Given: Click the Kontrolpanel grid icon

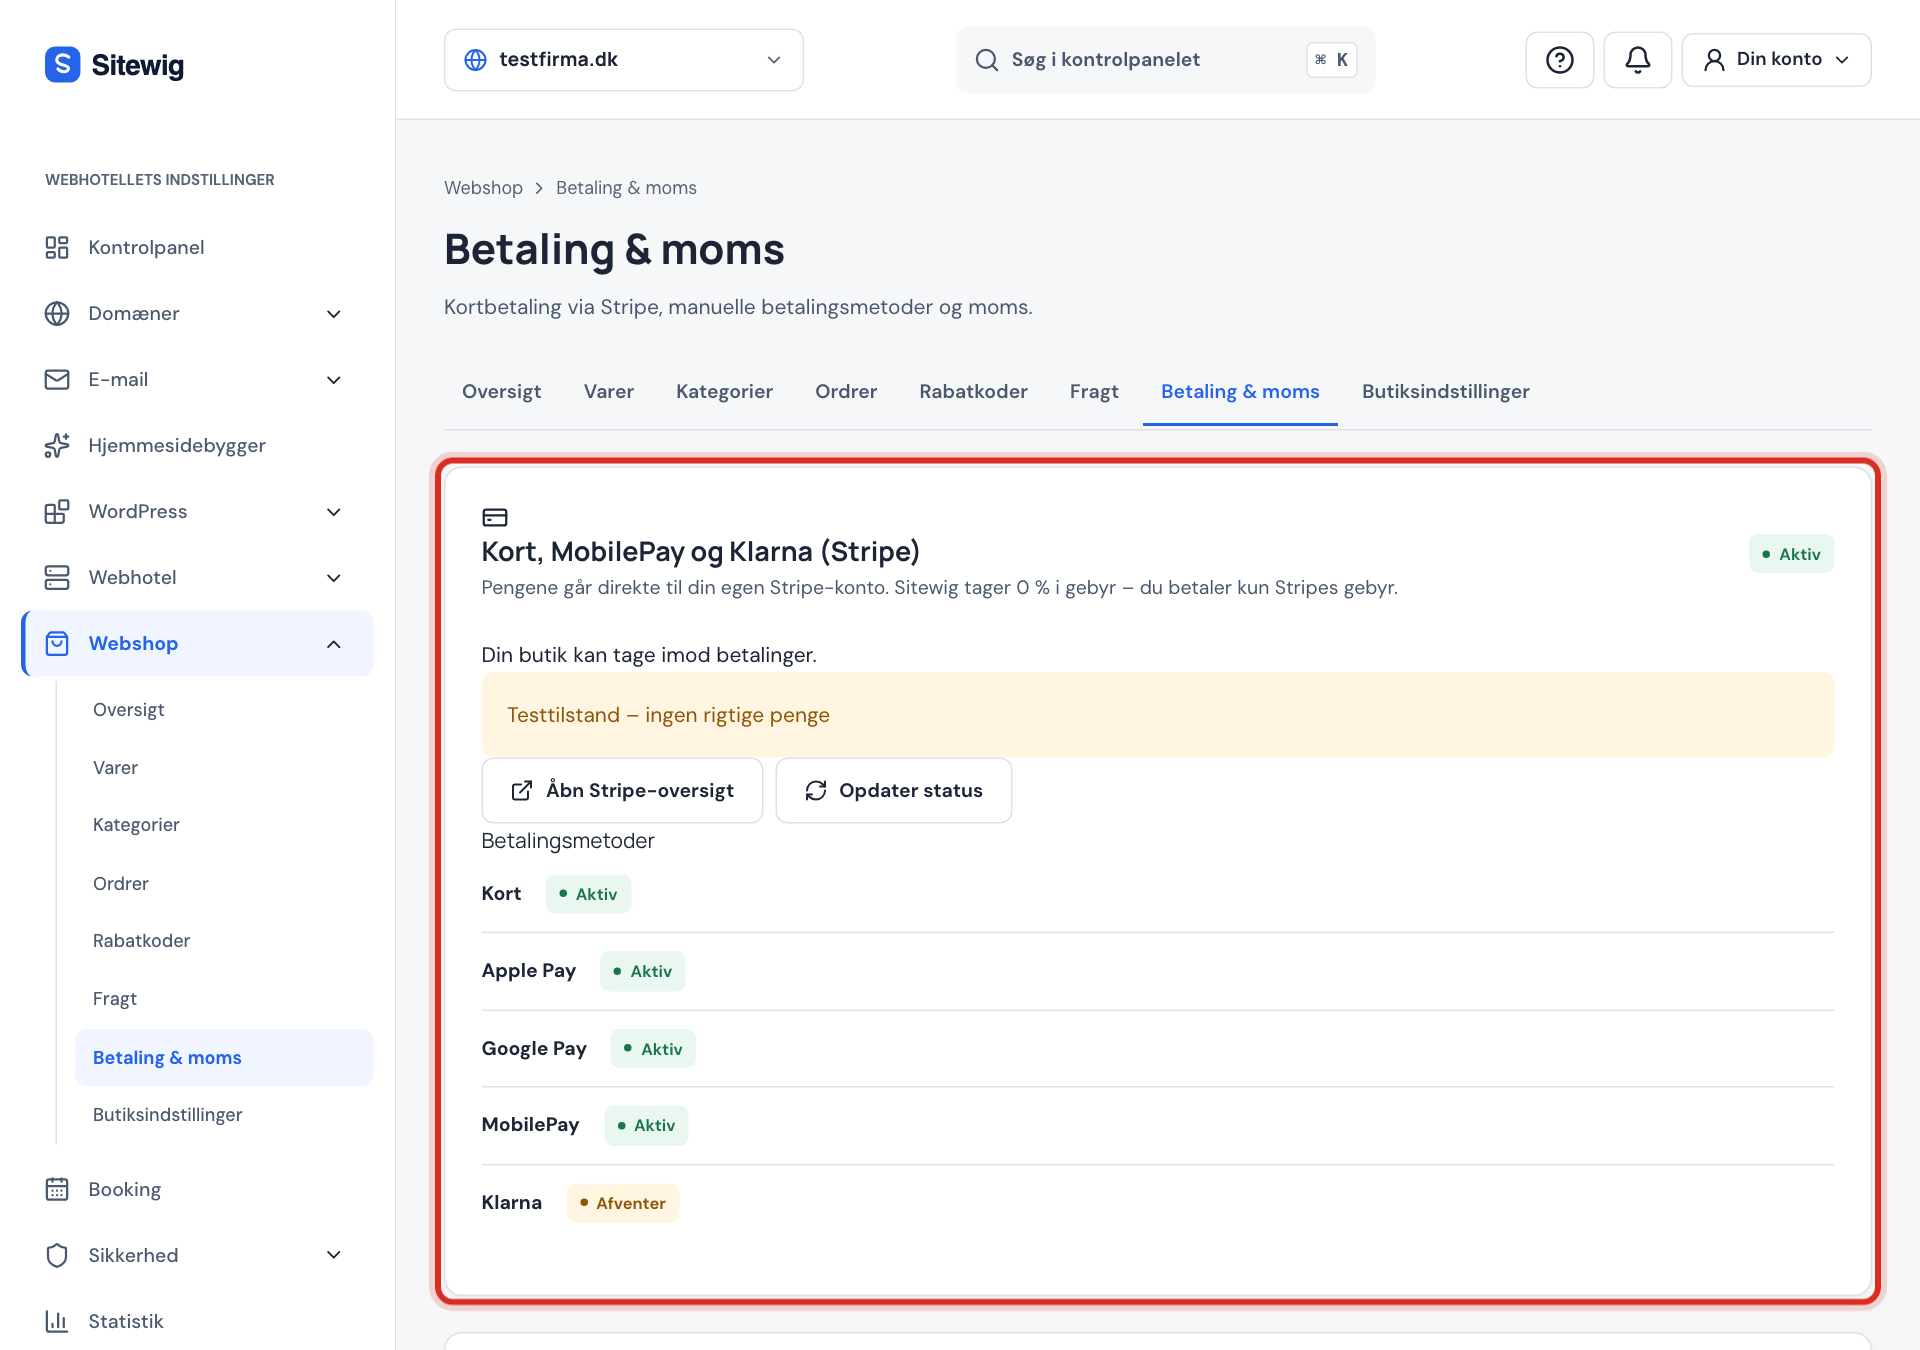Looking at the screenshot, I should coord(57,247).
